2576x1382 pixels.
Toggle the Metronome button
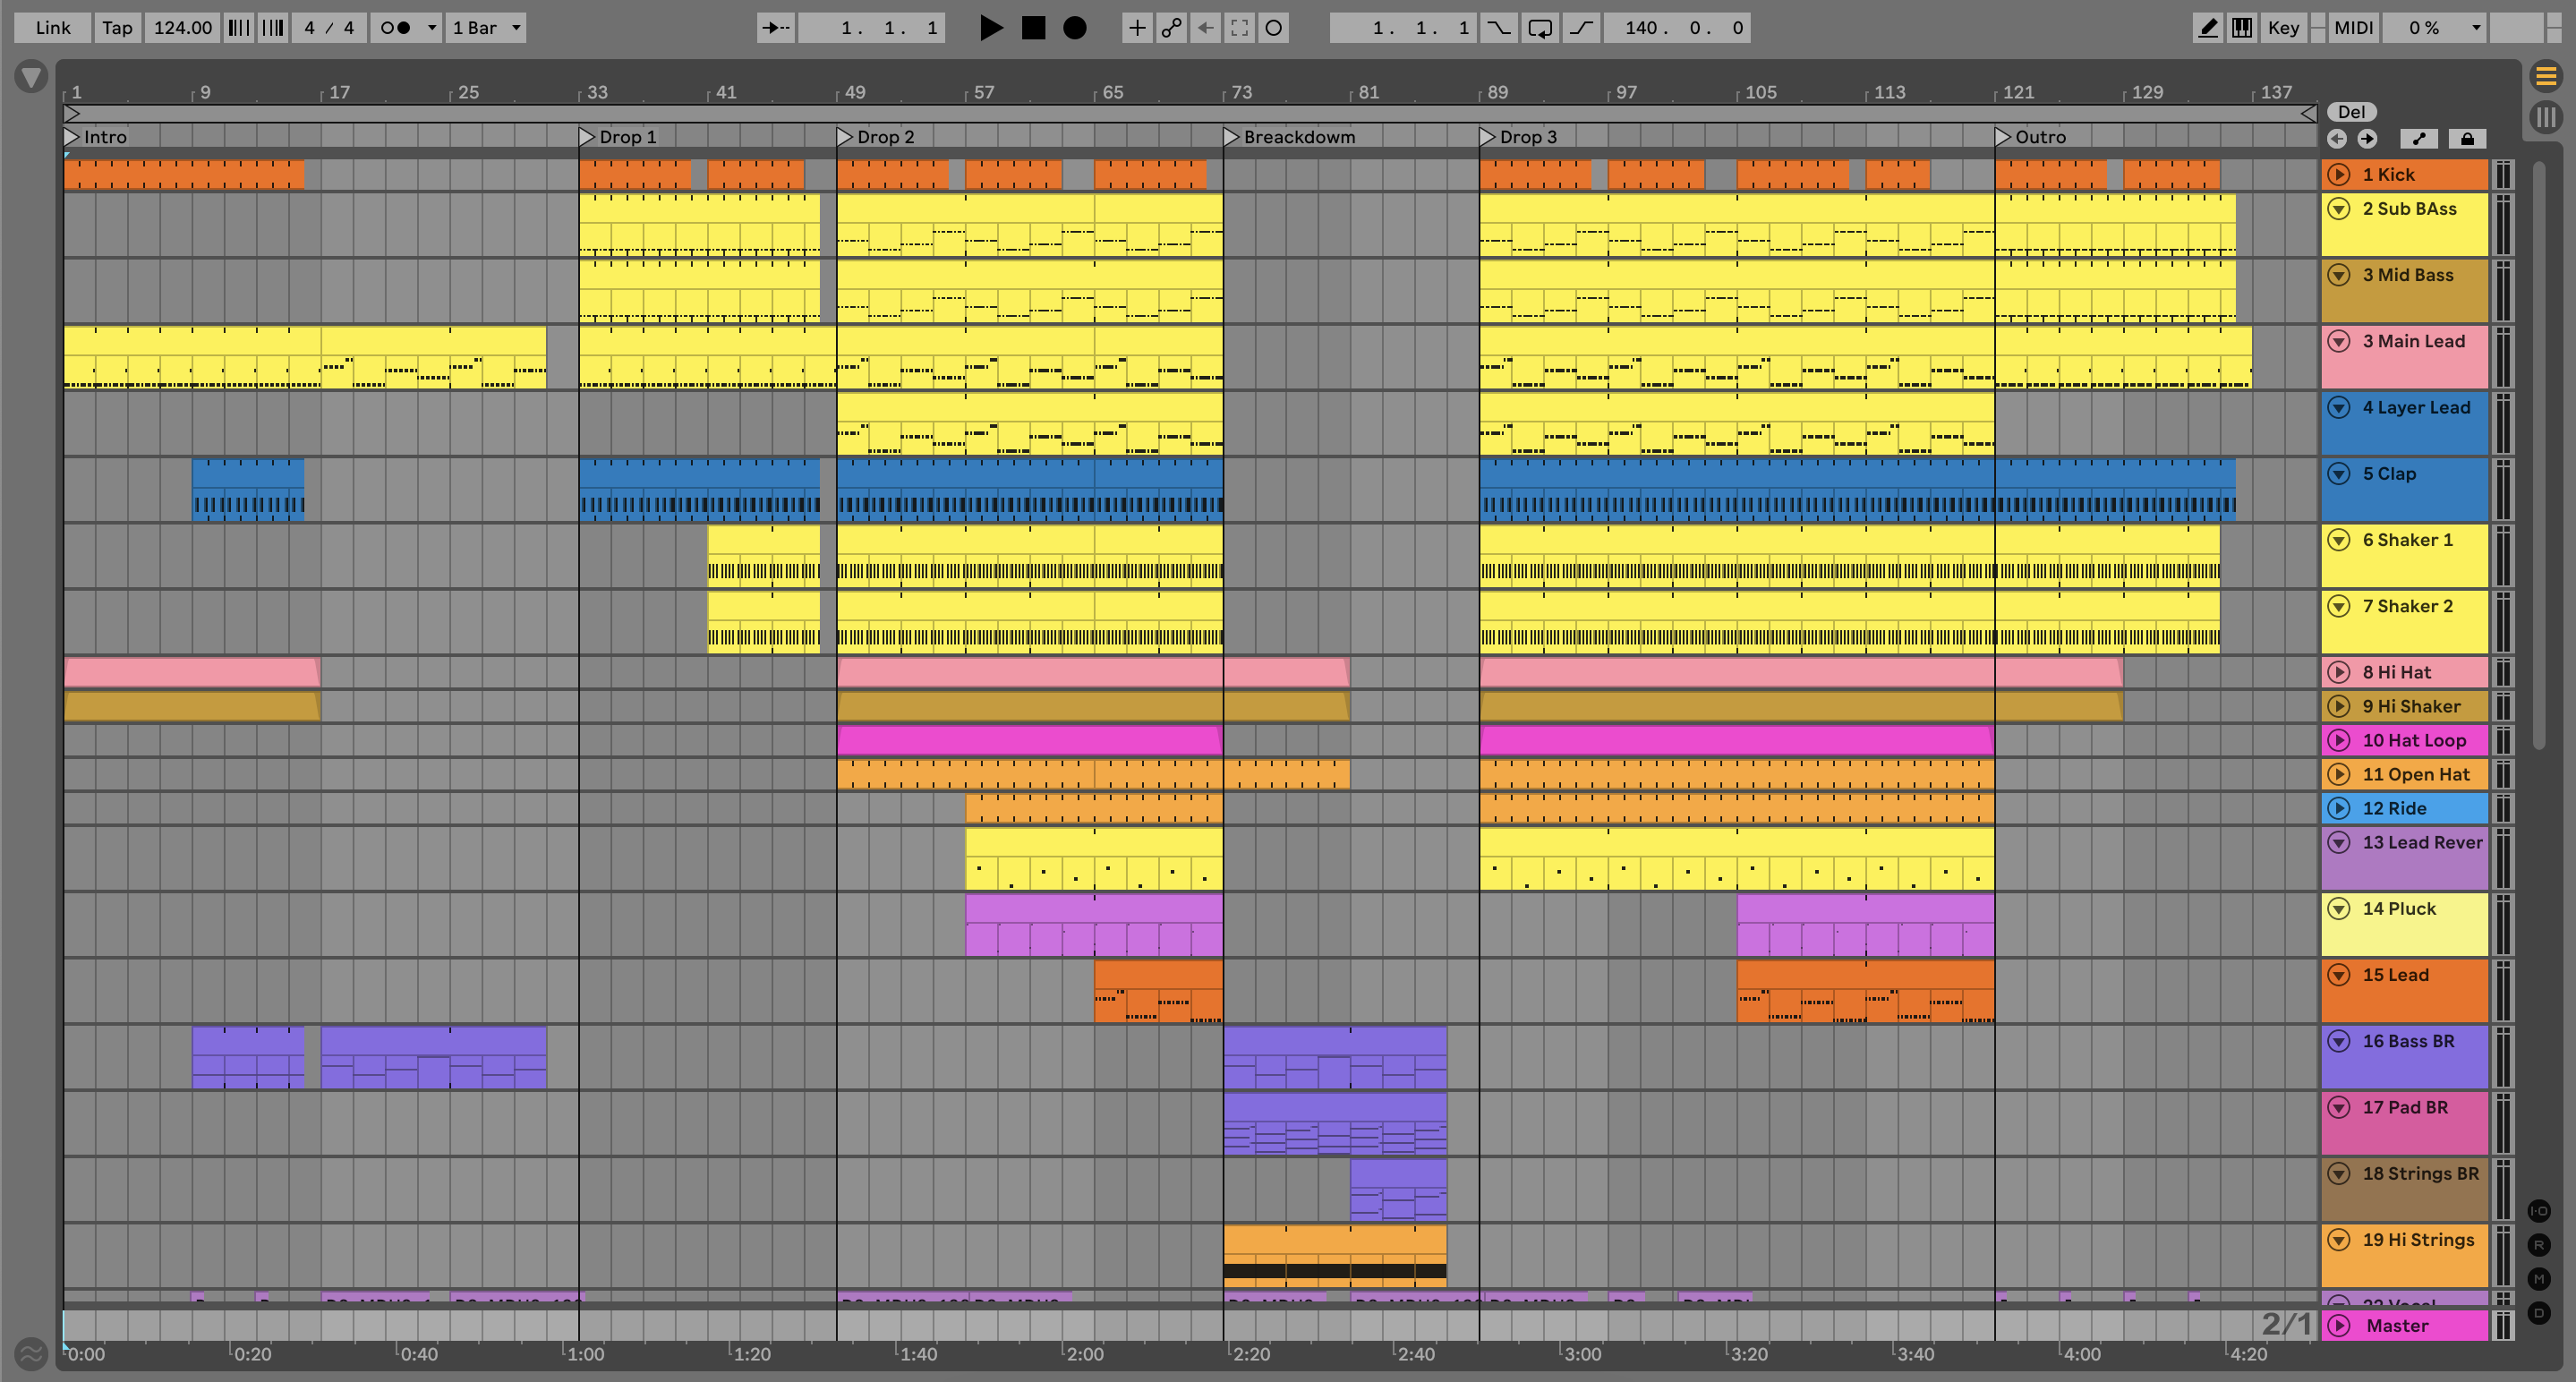[x=397, y=28]
